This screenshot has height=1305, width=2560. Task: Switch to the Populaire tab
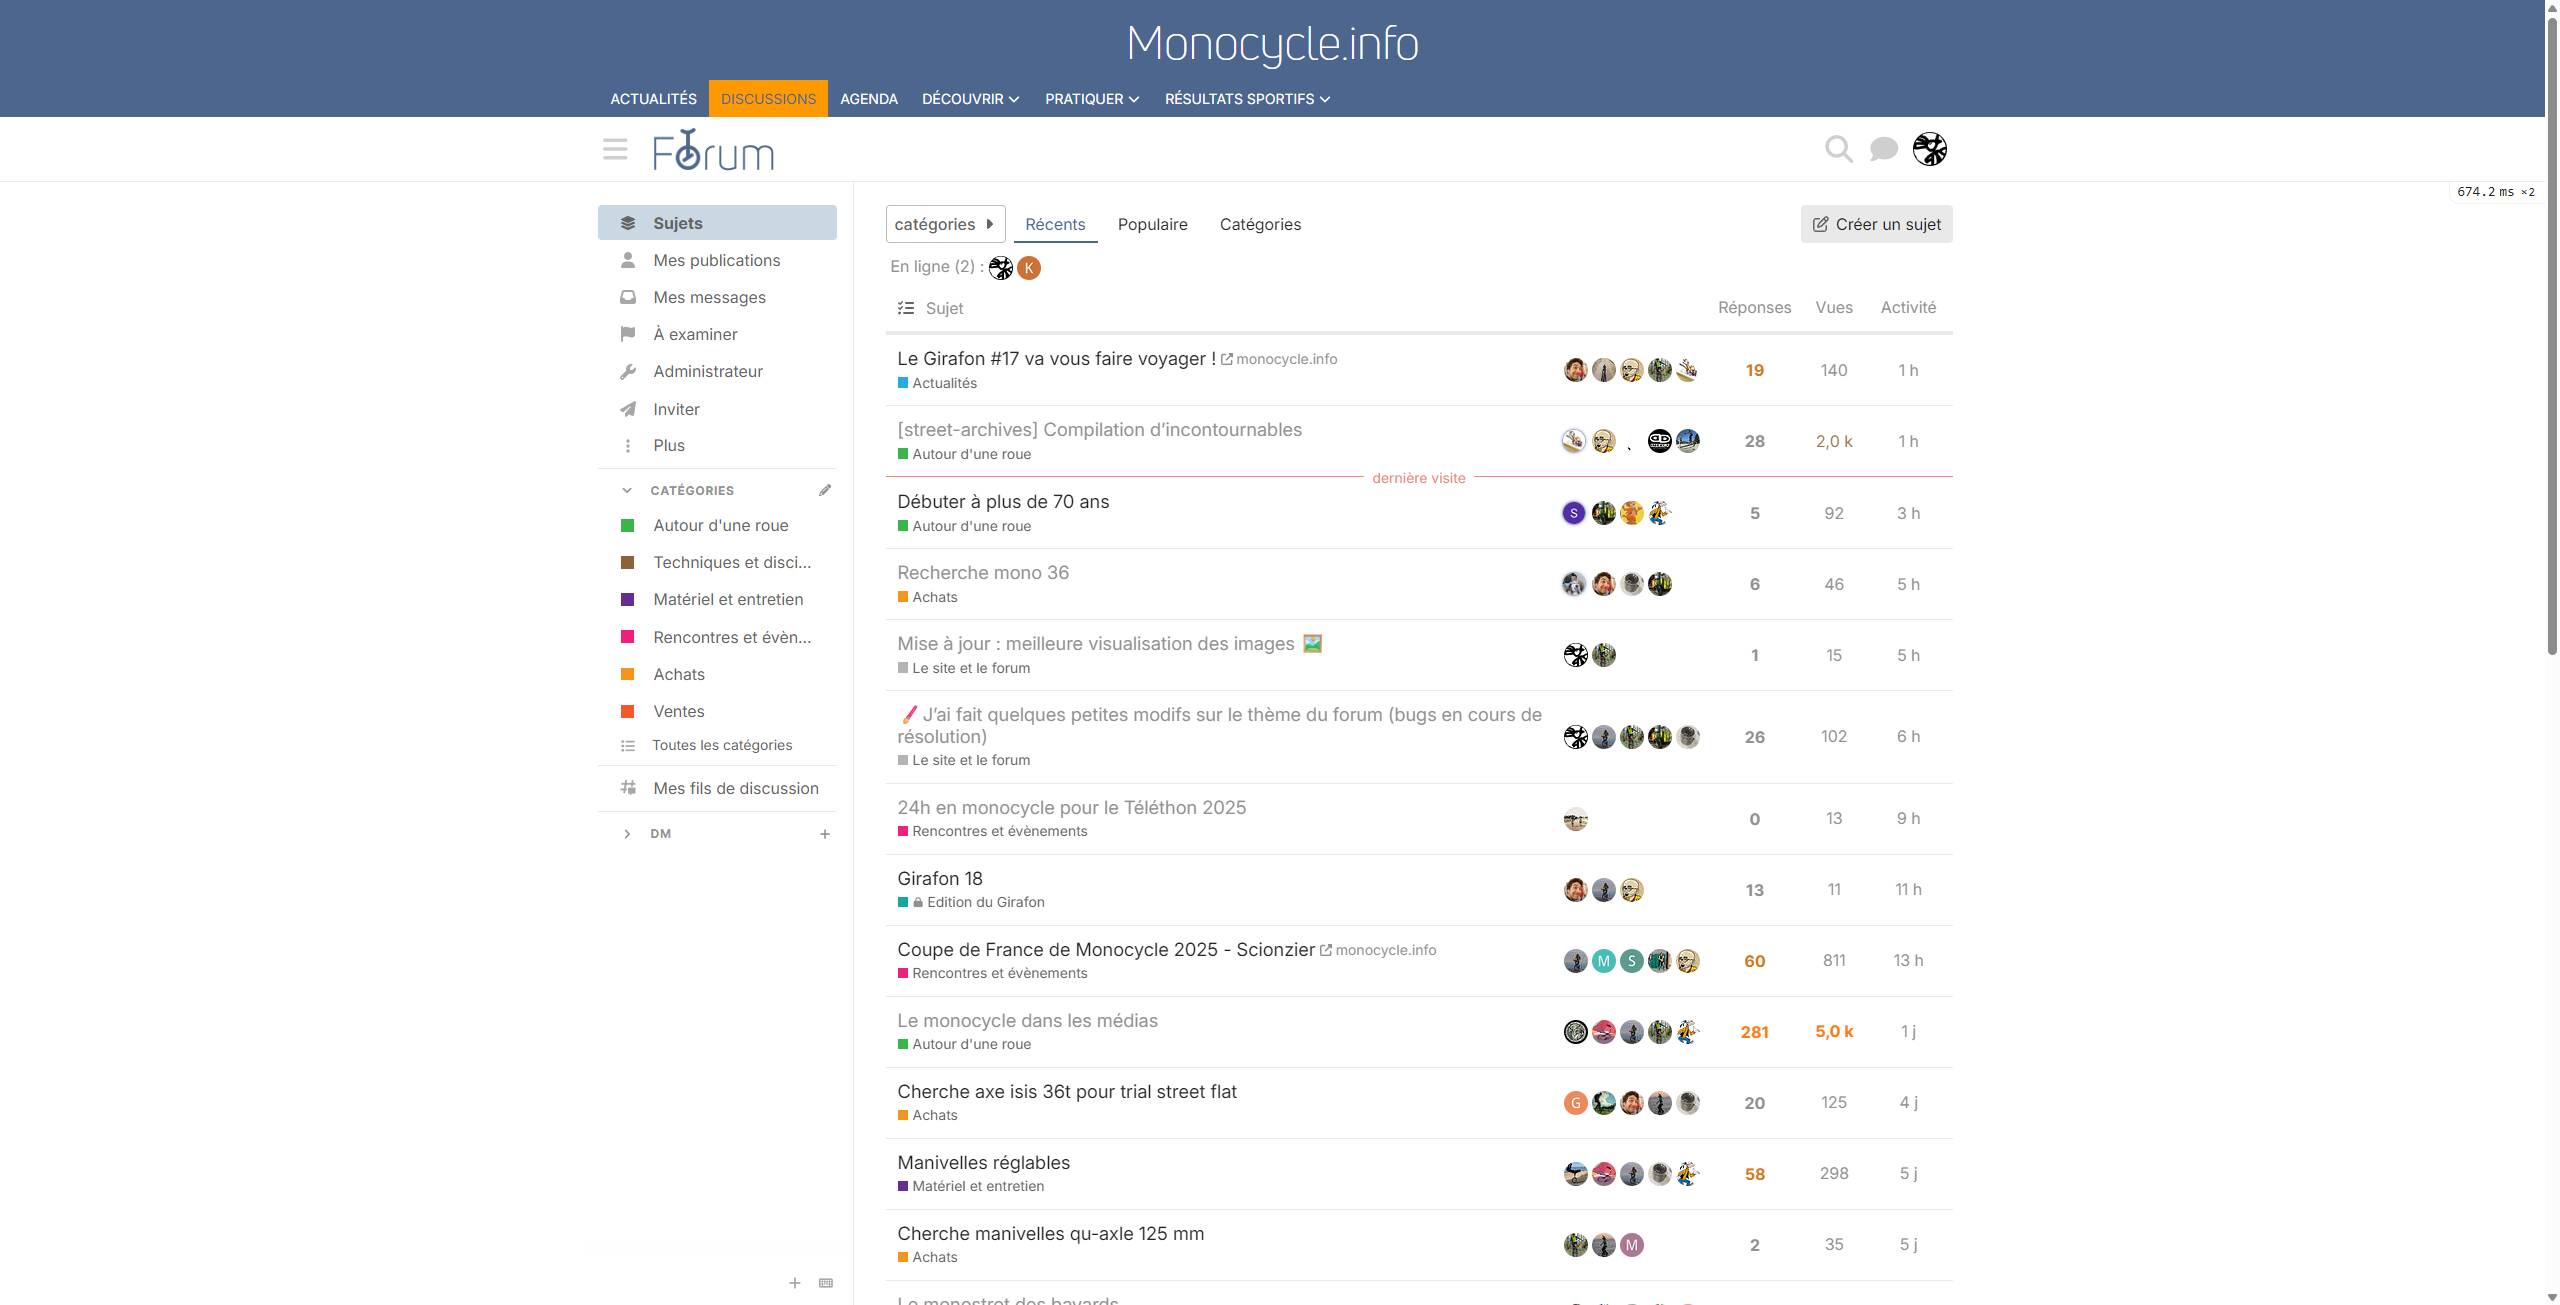point(1152,224)
